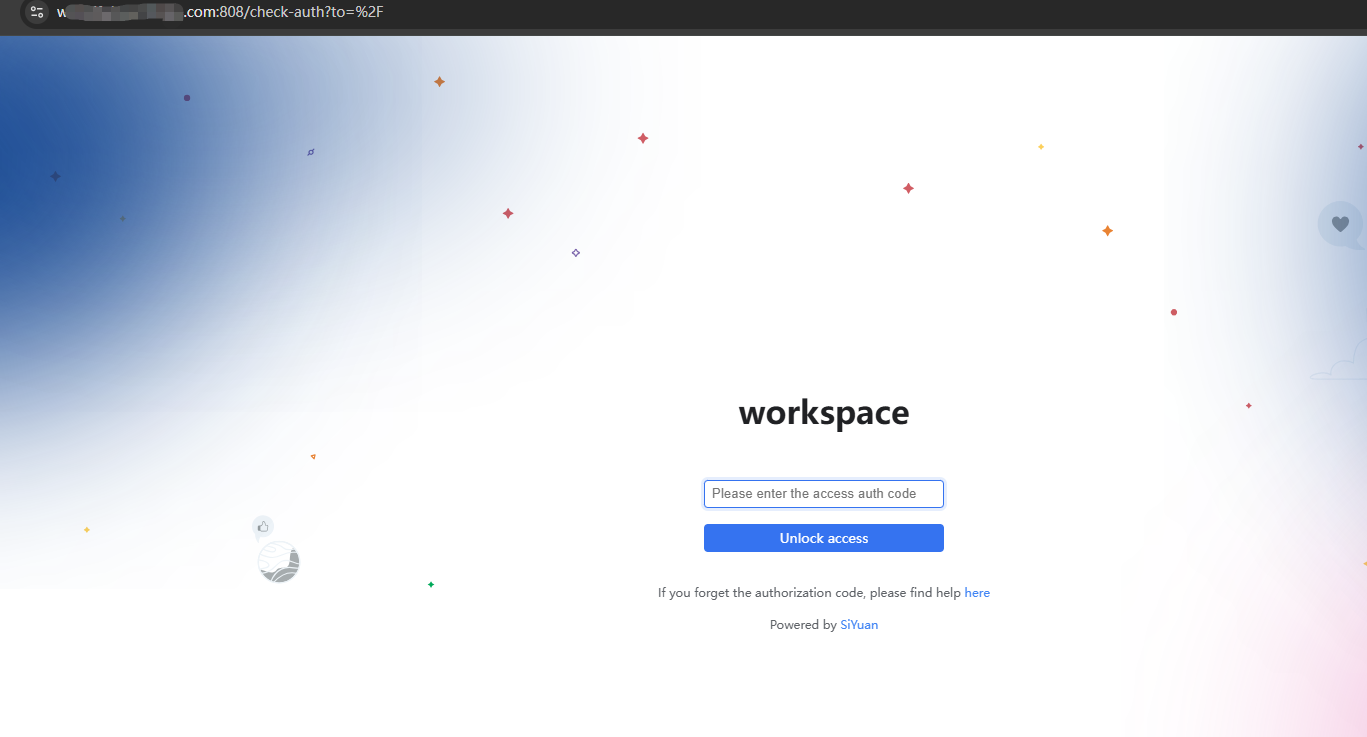Click the small orange triangle shape

point(313,457)
